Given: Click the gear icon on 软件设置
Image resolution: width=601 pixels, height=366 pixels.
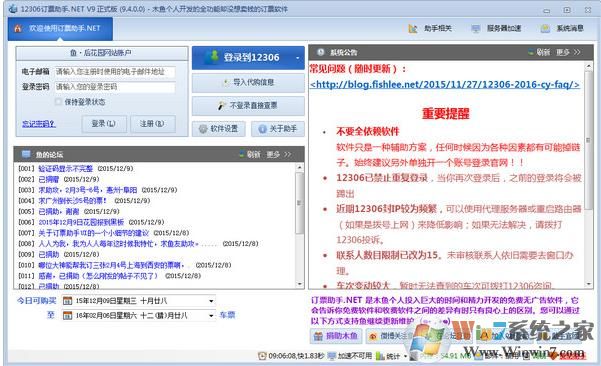Looking at the screenshot, I should pyautogui.click(x=203, y=129).
